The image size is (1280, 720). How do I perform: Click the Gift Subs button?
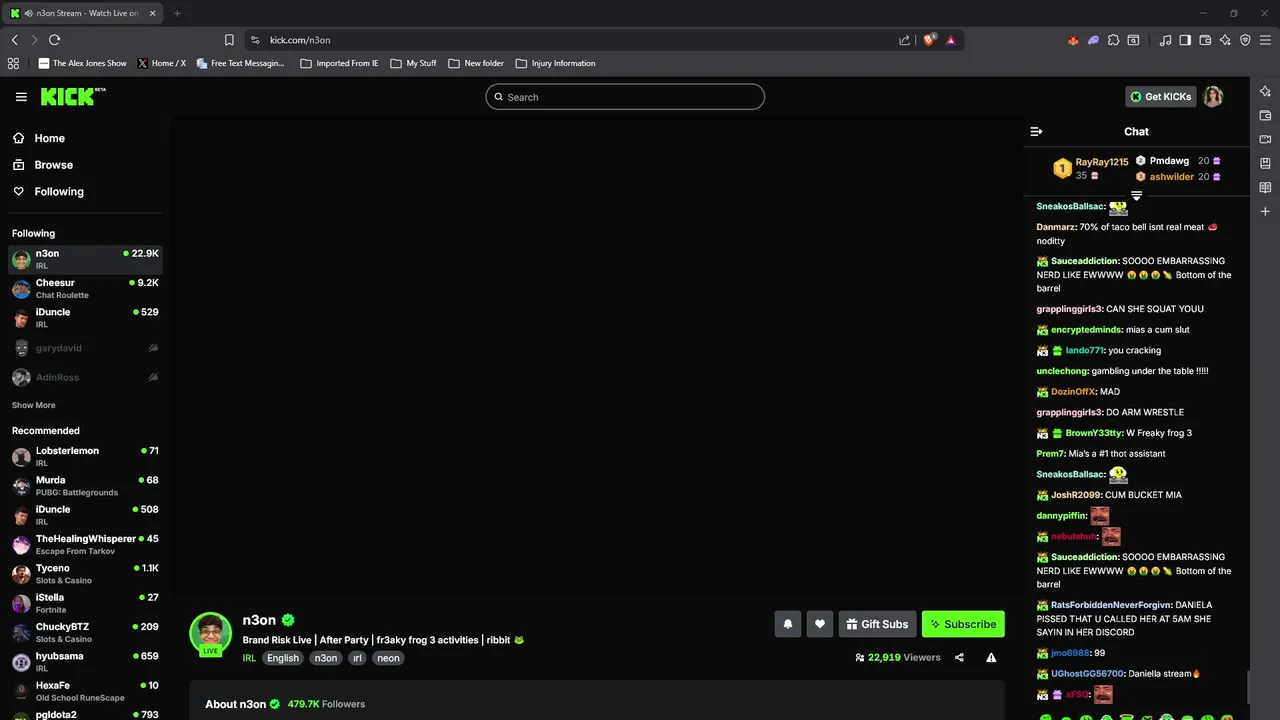click(877, 624)
